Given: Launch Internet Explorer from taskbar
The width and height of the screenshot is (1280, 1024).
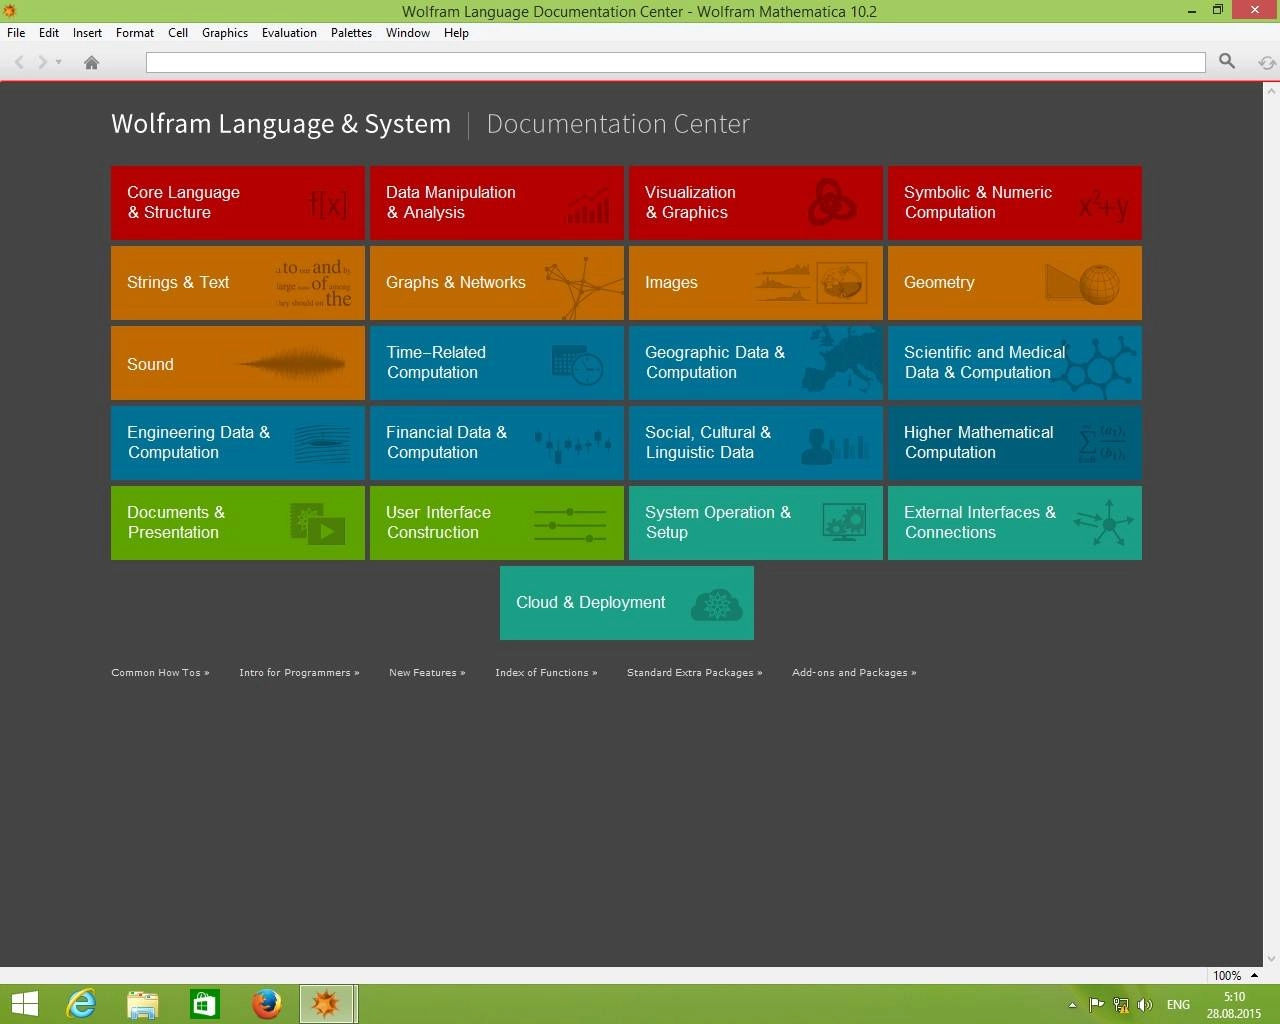Looking at the screenshot, I should click(x=81, y=1004).
